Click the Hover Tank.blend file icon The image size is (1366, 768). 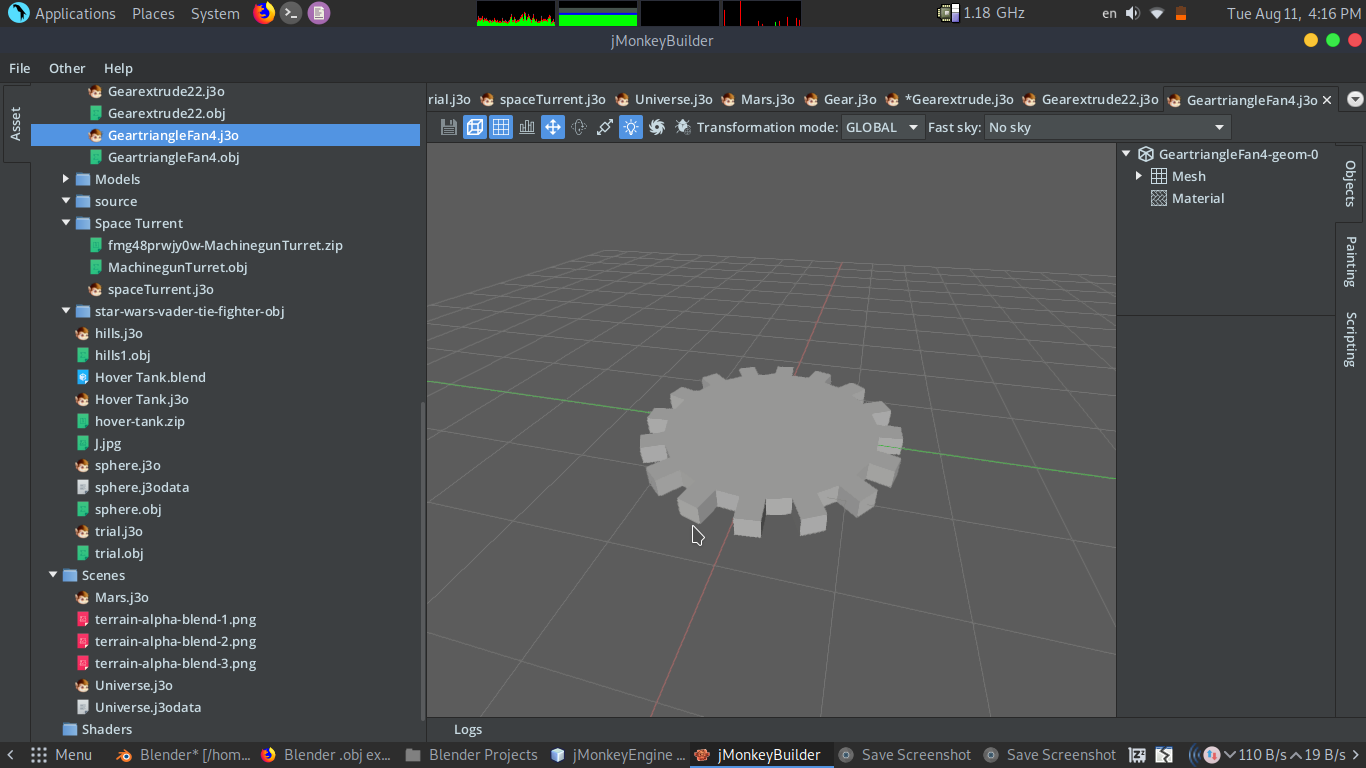click(x=83, y=377)
